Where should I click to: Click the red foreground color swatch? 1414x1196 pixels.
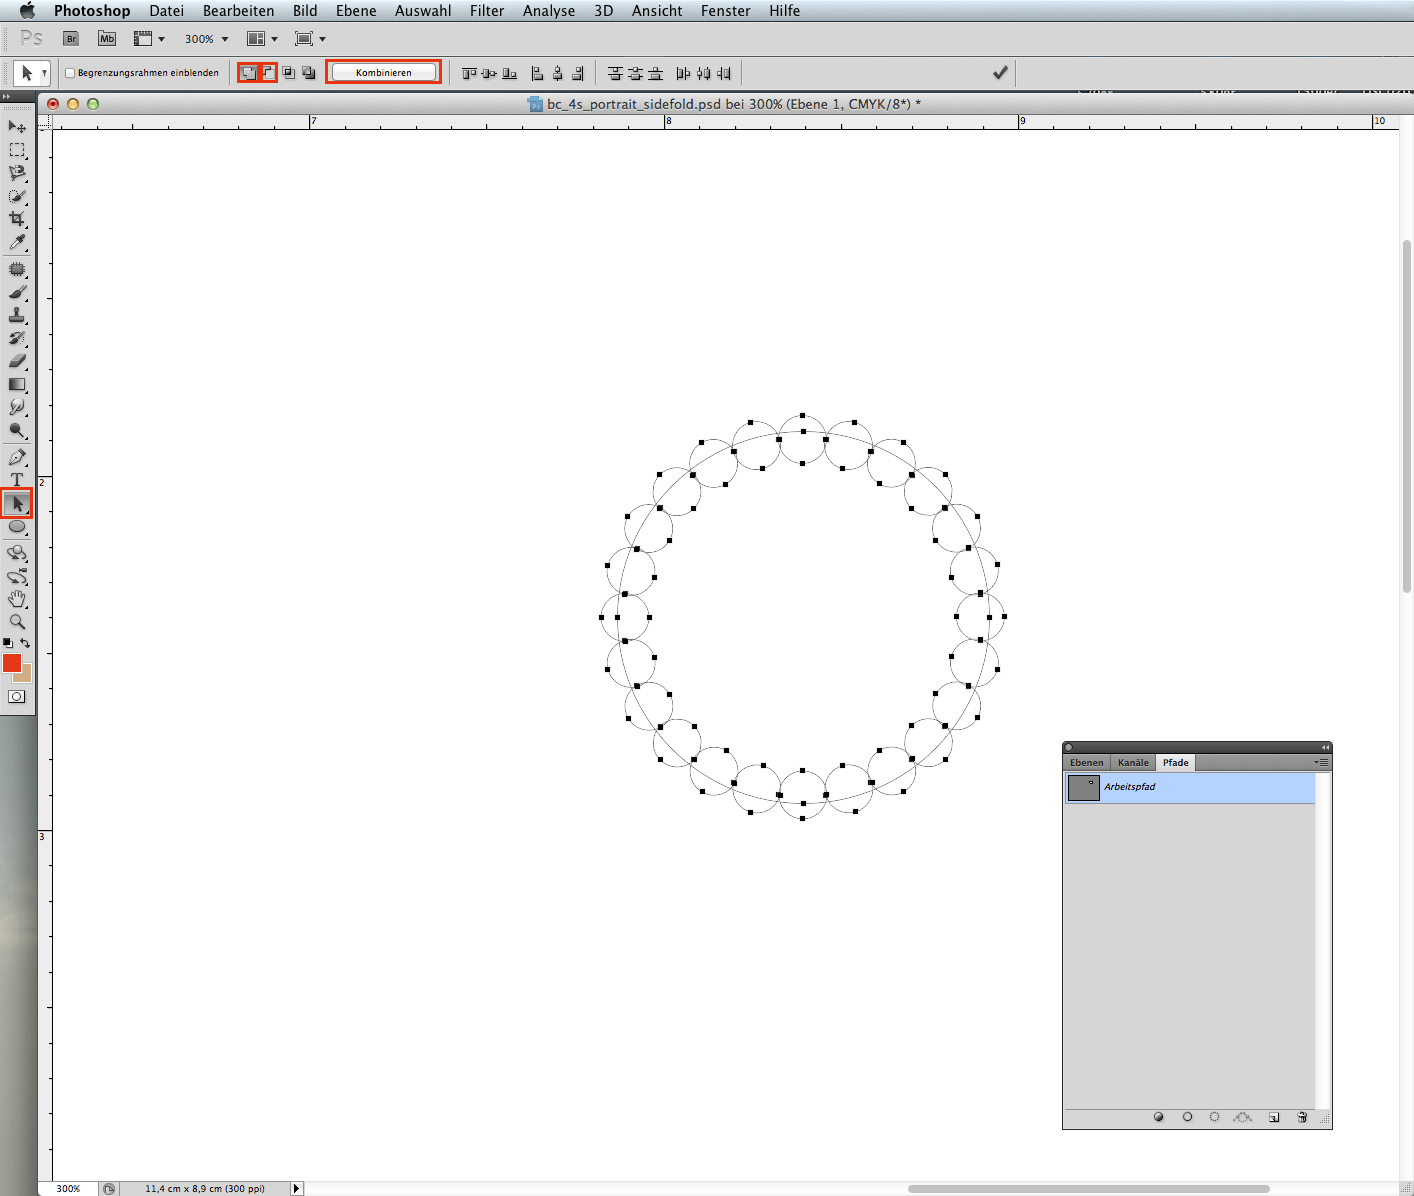[12, 663]
